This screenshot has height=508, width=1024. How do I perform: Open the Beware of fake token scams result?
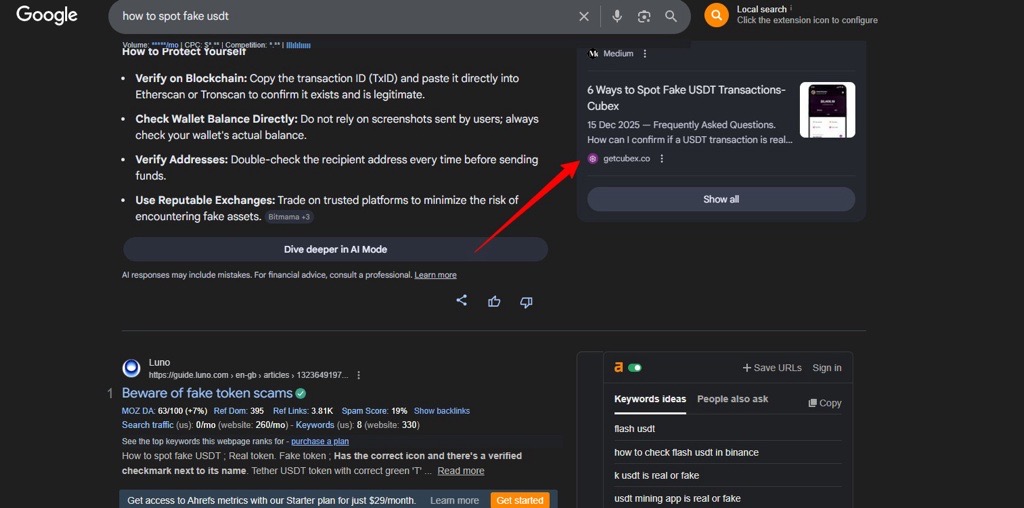[x=207, y=393]
